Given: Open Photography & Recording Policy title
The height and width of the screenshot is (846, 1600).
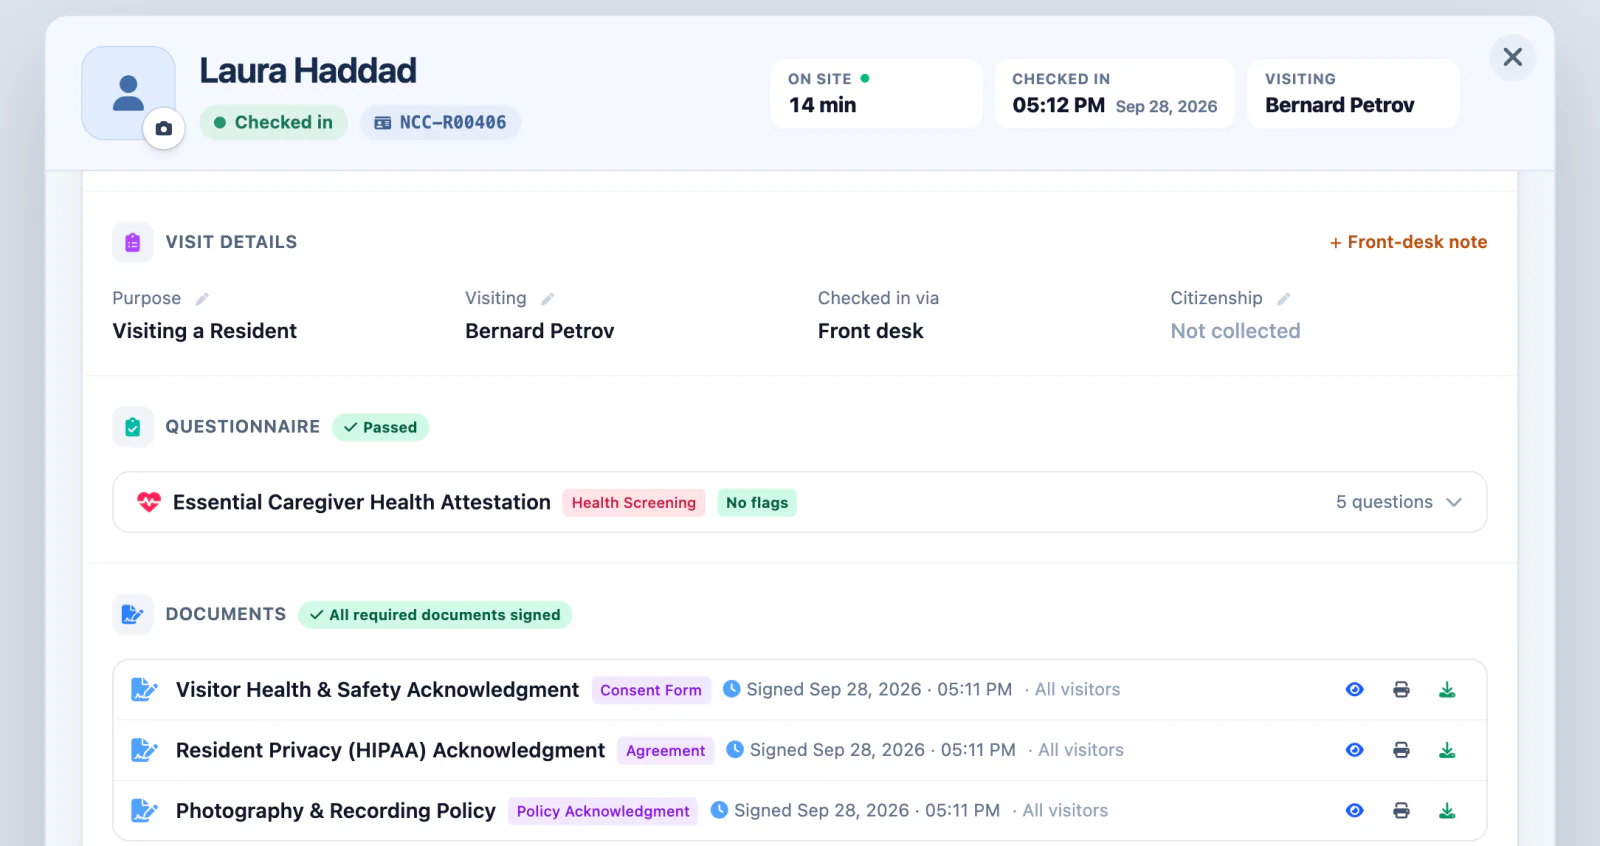Looking at the screenshot, I should click(x=336, y=811).
